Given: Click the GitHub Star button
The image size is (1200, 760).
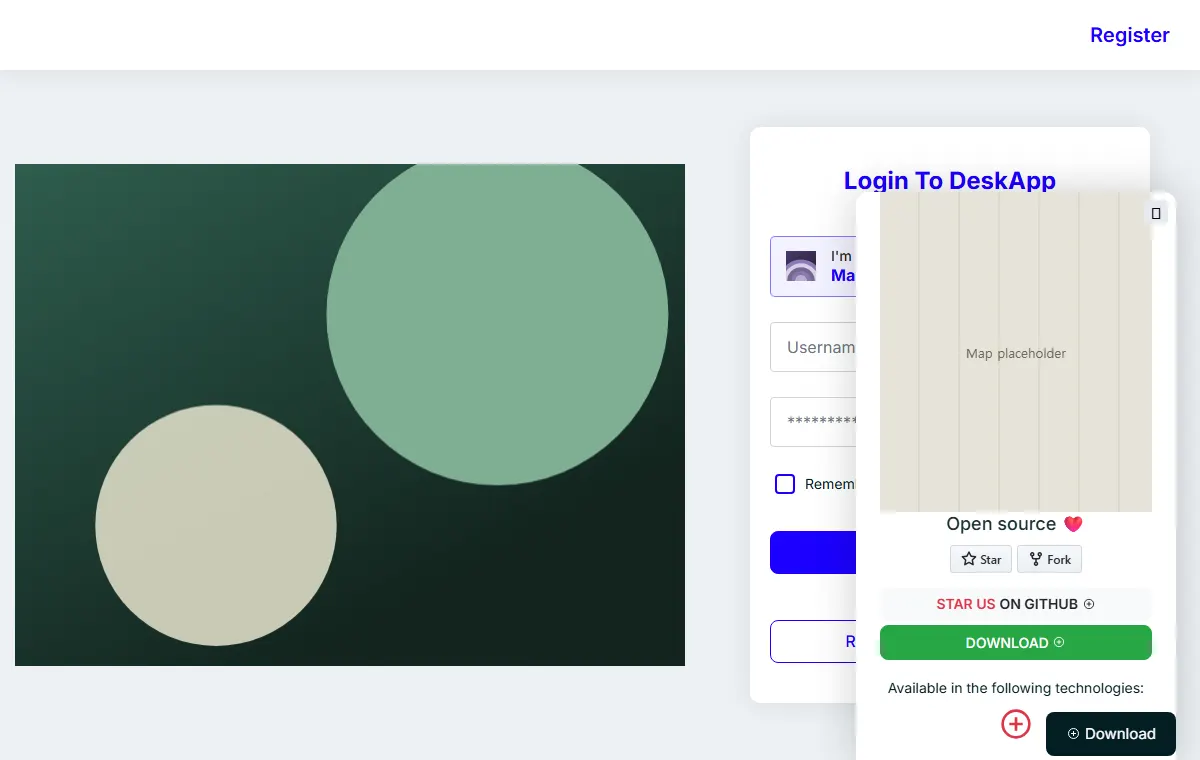Looking at the screenshot, I should pos(981,559).
